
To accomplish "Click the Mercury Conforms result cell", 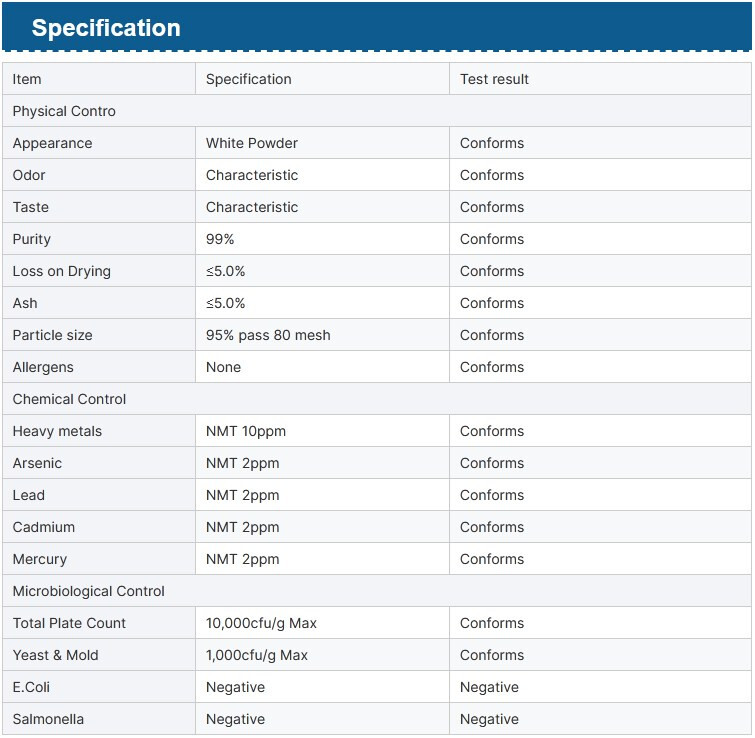I will 600,559.
